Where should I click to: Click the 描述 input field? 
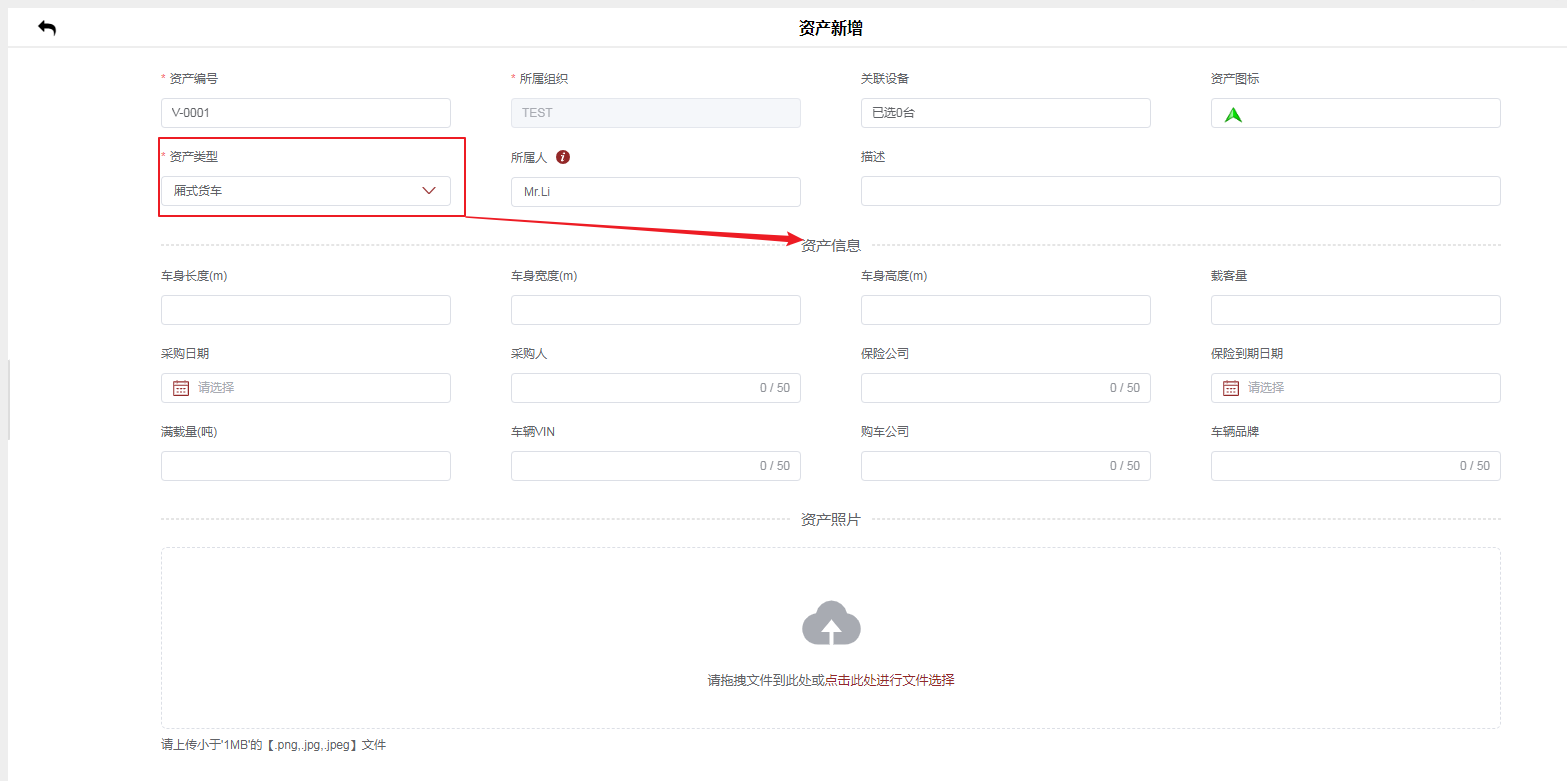pos(1180,191)
